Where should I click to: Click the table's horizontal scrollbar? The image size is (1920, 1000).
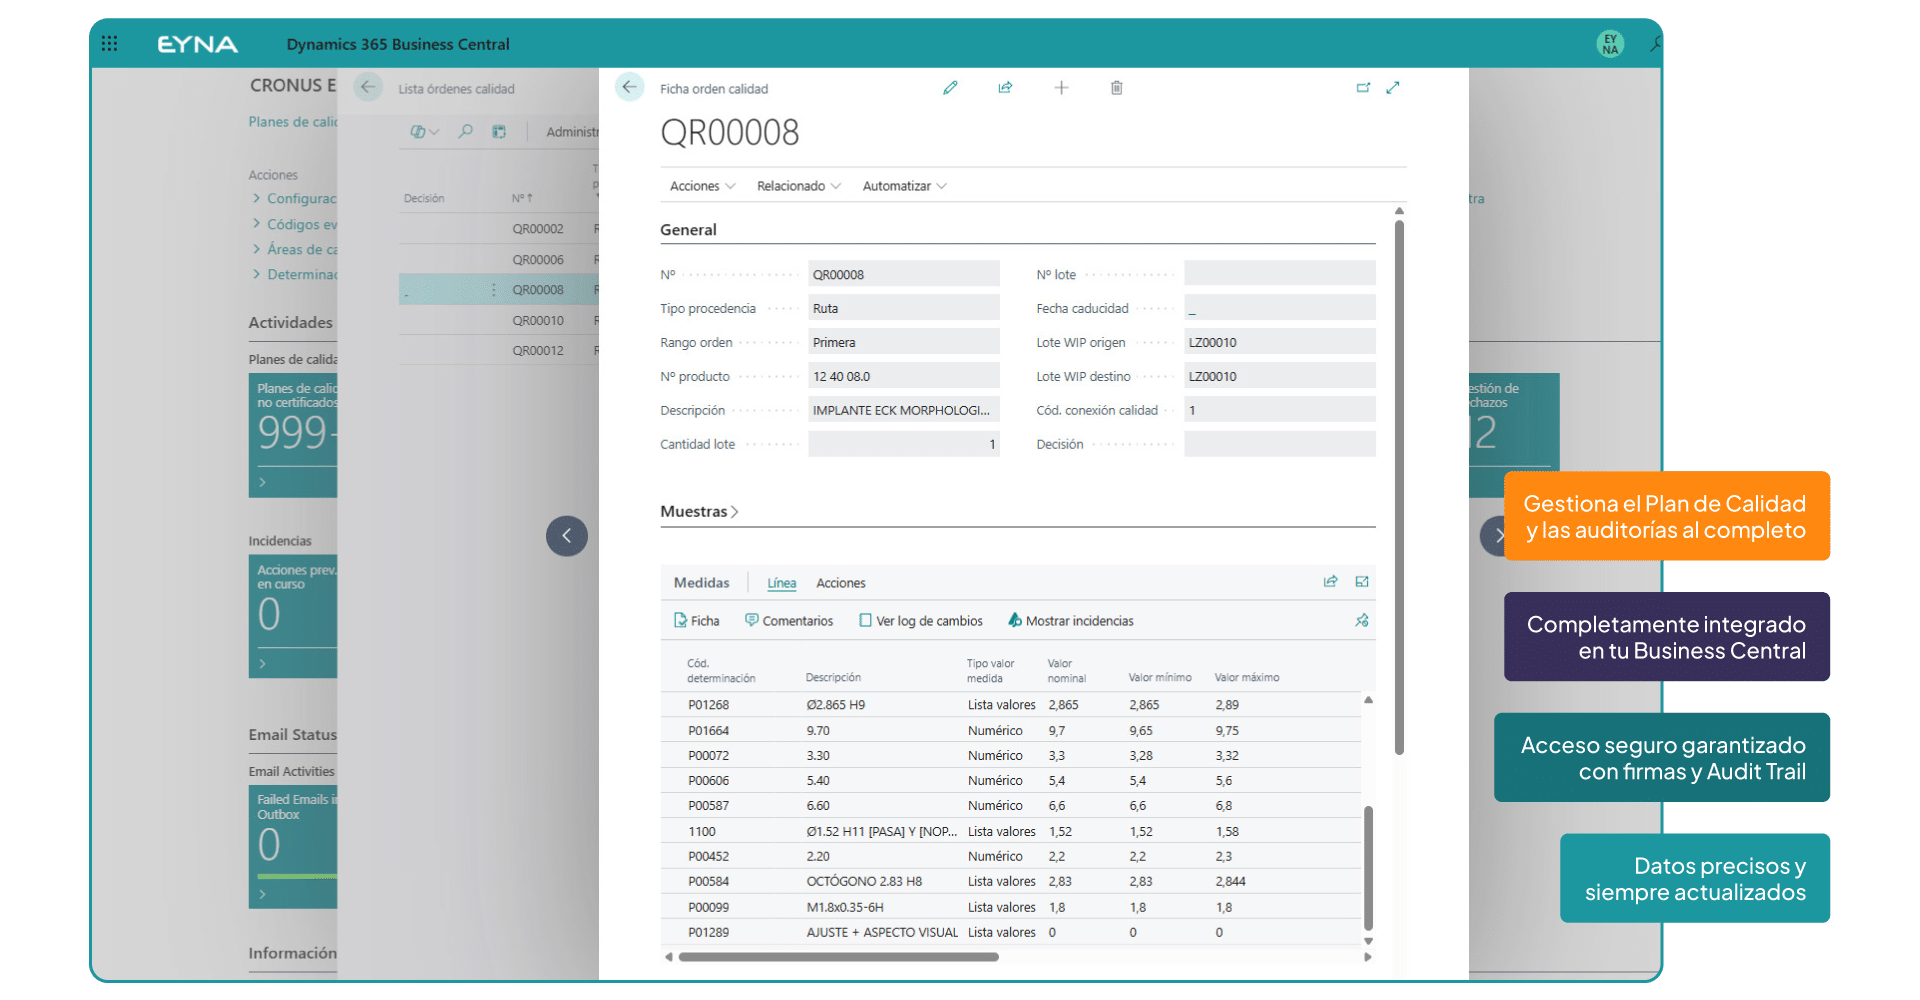point(838,957)
